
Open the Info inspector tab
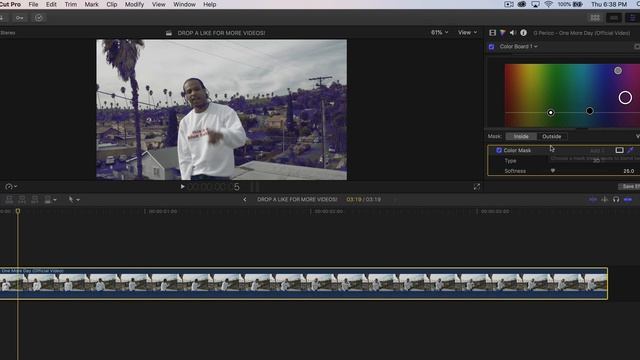point(523,33)
